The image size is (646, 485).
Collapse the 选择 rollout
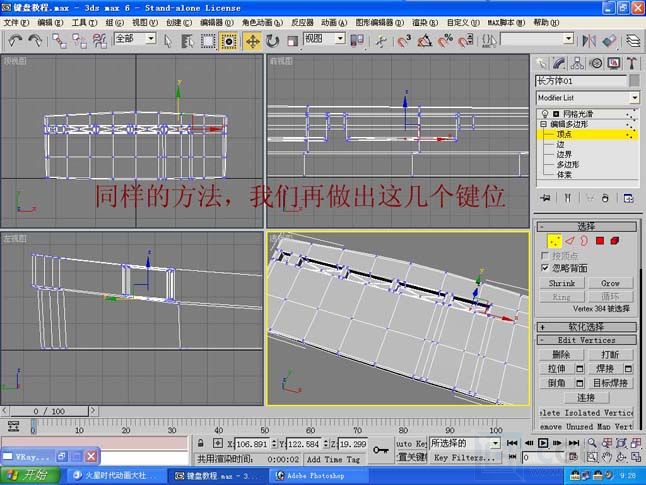coord(587,227)
